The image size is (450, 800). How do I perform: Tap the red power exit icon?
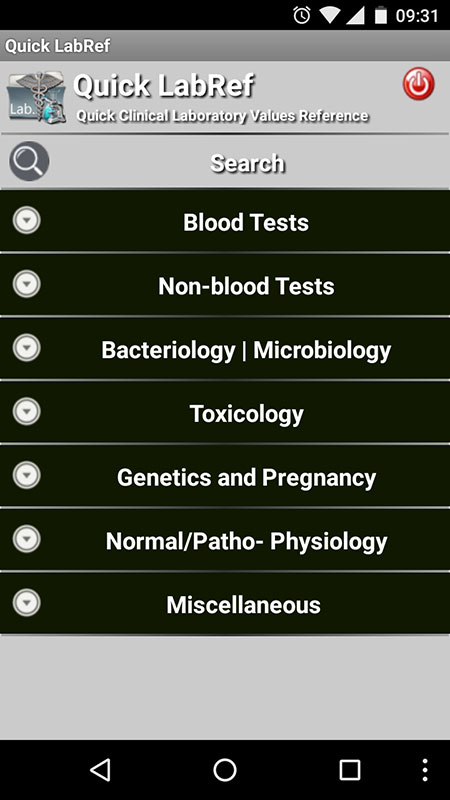(418, 85)
